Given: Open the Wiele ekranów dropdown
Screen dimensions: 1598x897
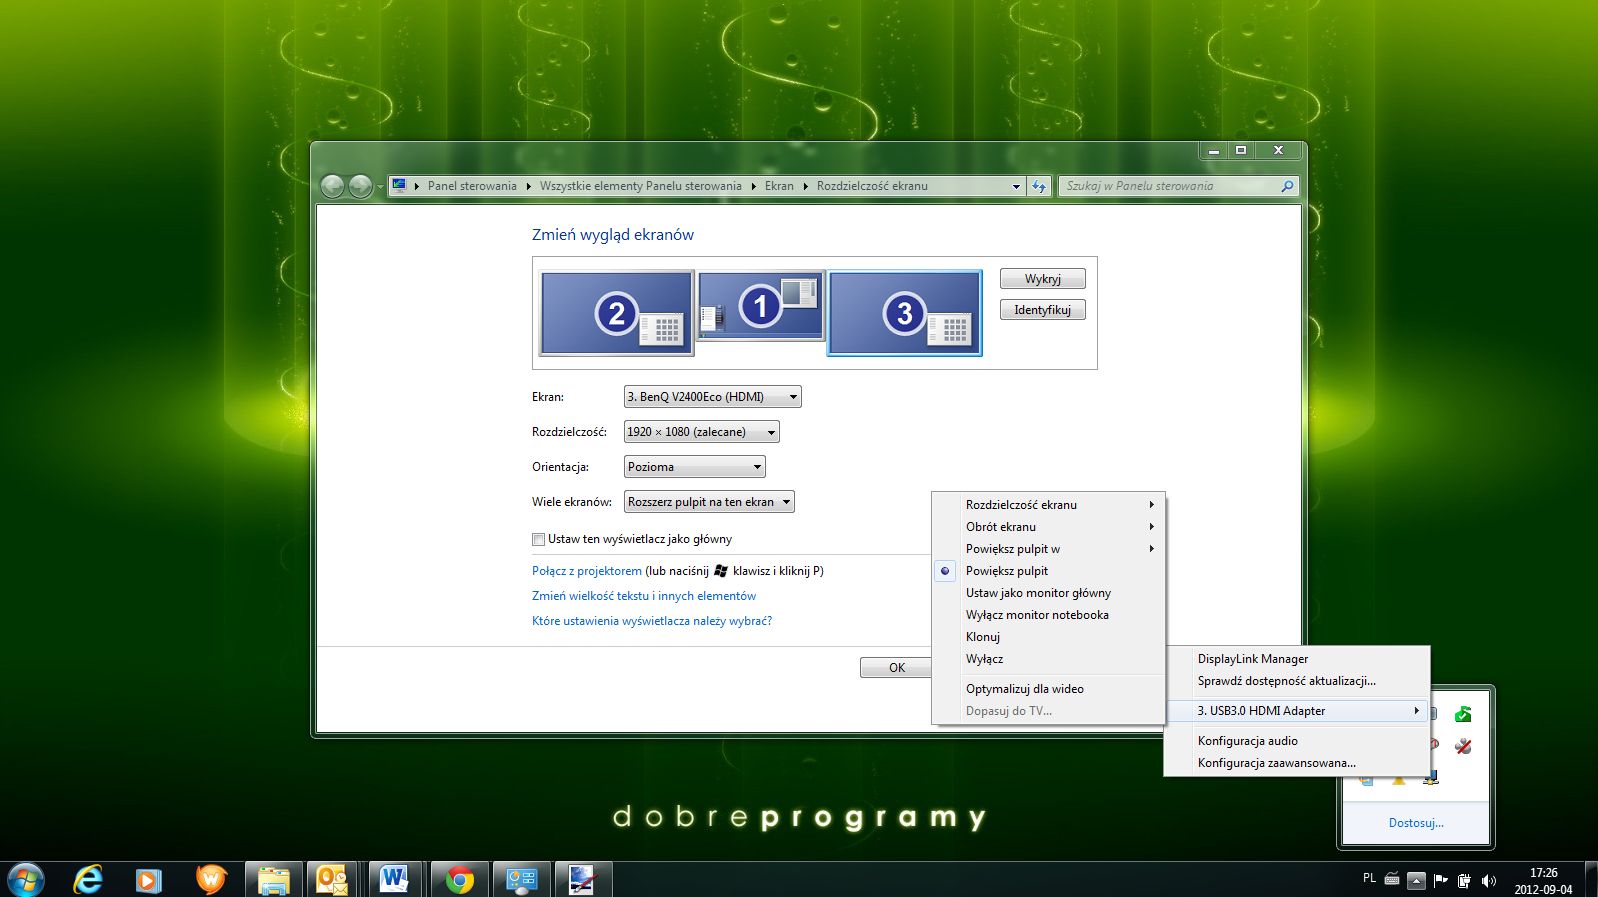Looking at the screenshot, I should (709, 502).
